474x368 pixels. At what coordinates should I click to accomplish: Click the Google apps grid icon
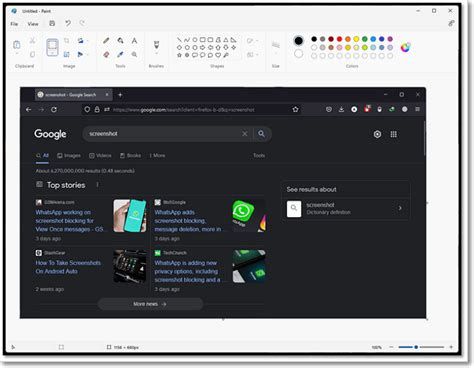pyautogui.click(x=394, y=134)
